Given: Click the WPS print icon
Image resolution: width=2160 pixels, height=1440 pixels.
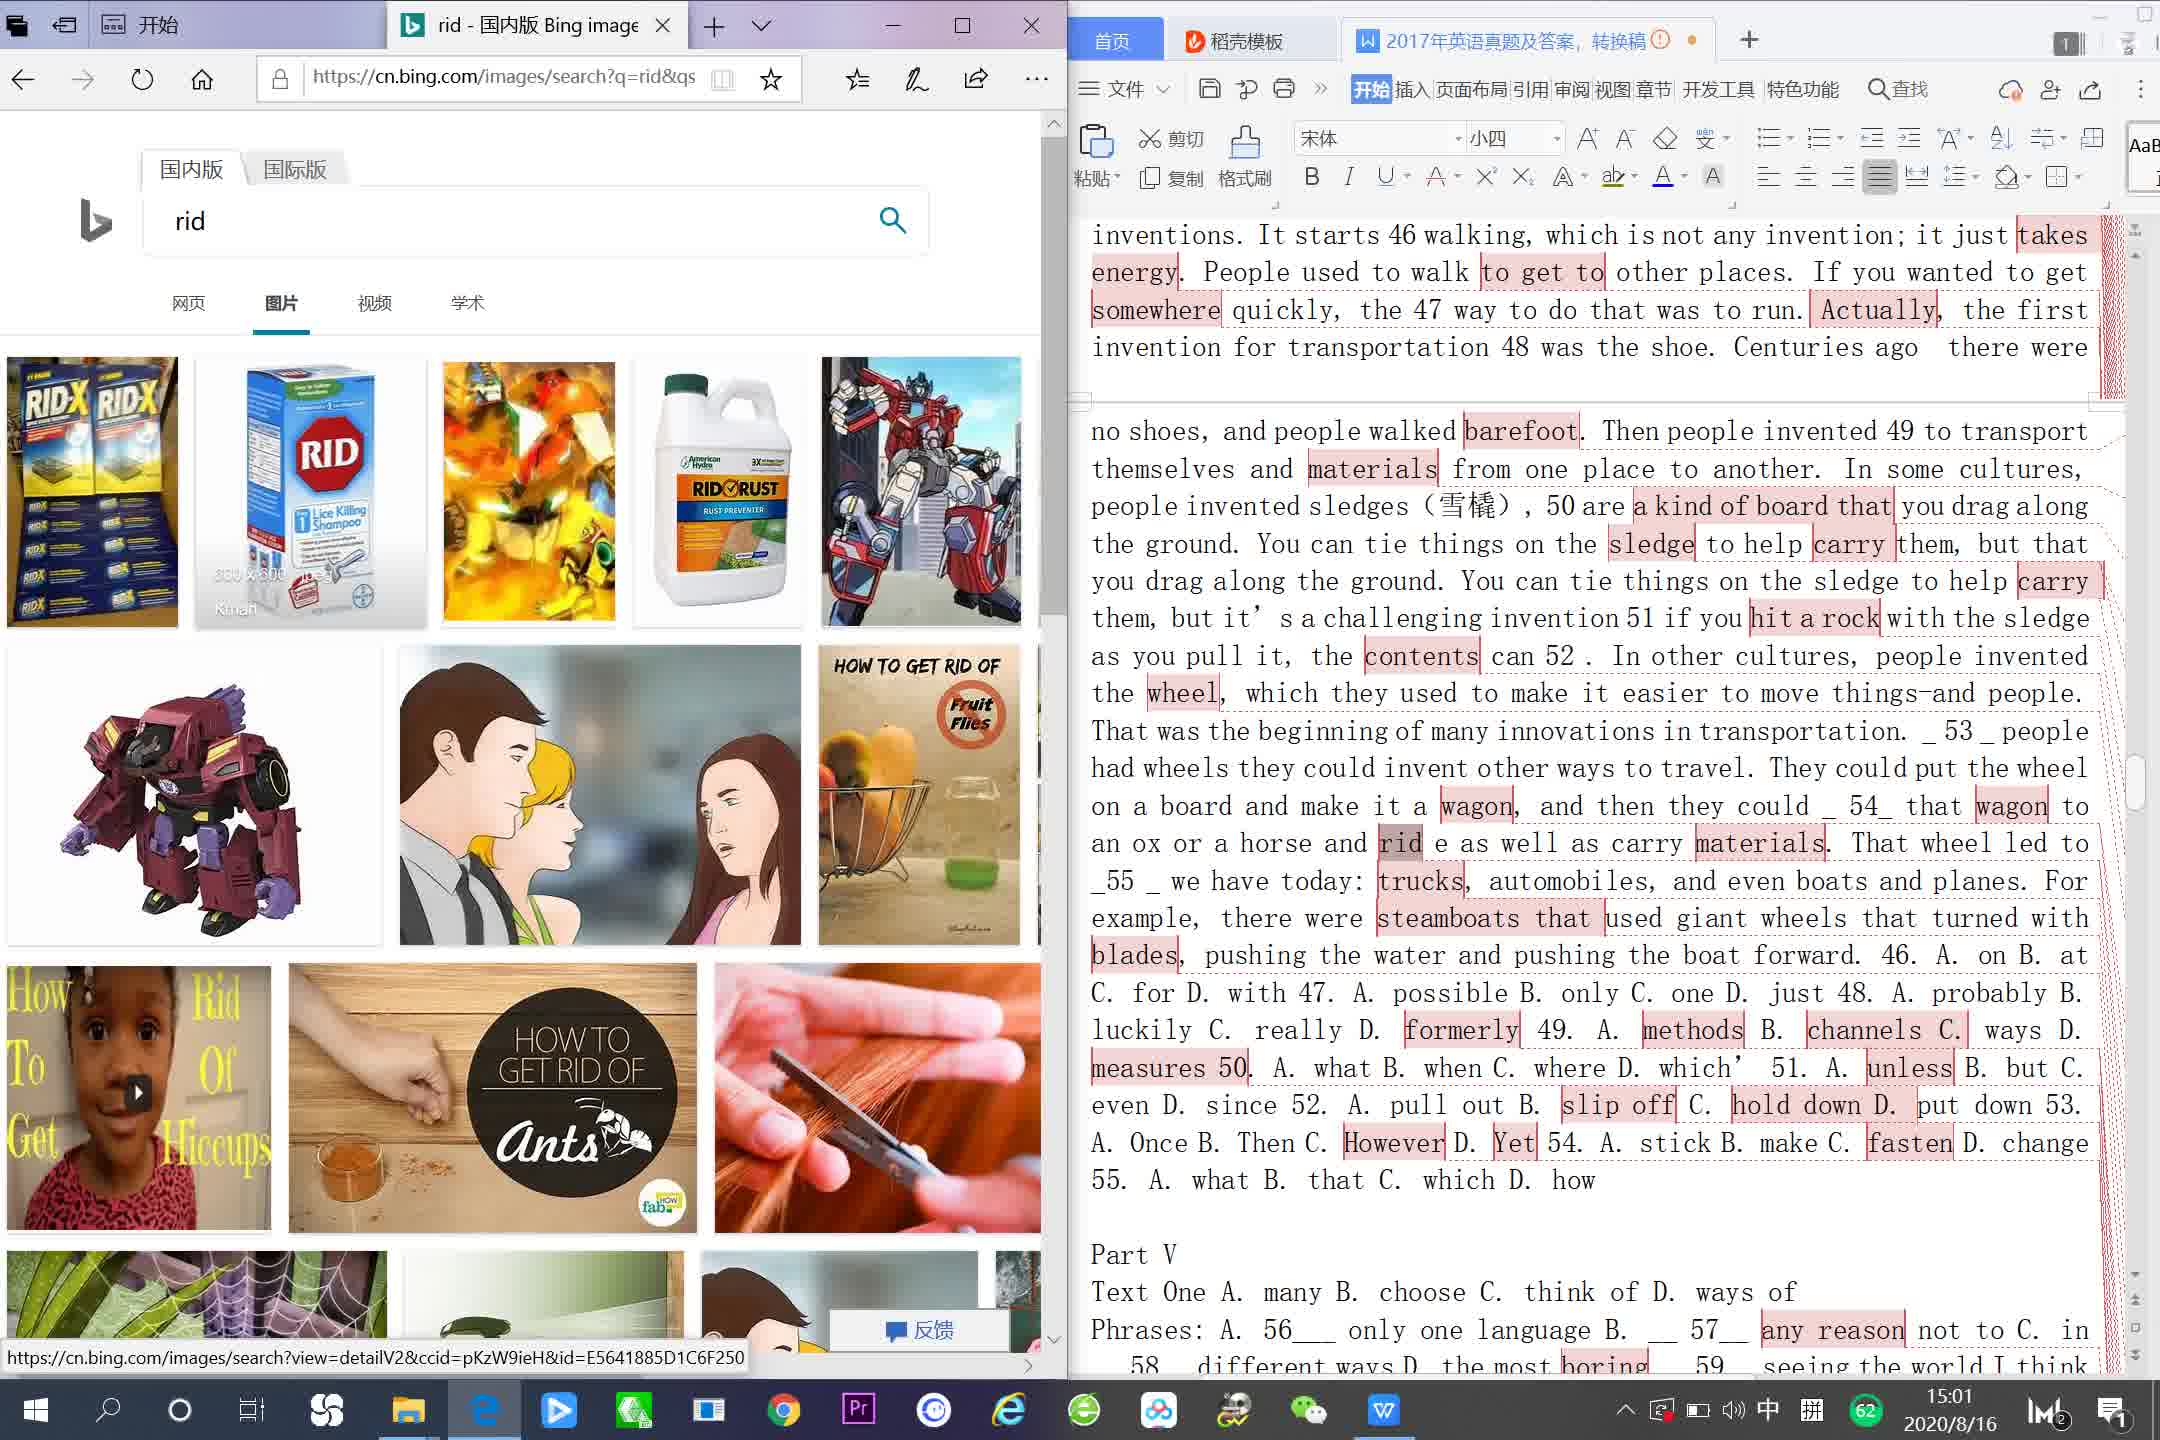Looking at the screenshot, I should (x=1284, y=89).
